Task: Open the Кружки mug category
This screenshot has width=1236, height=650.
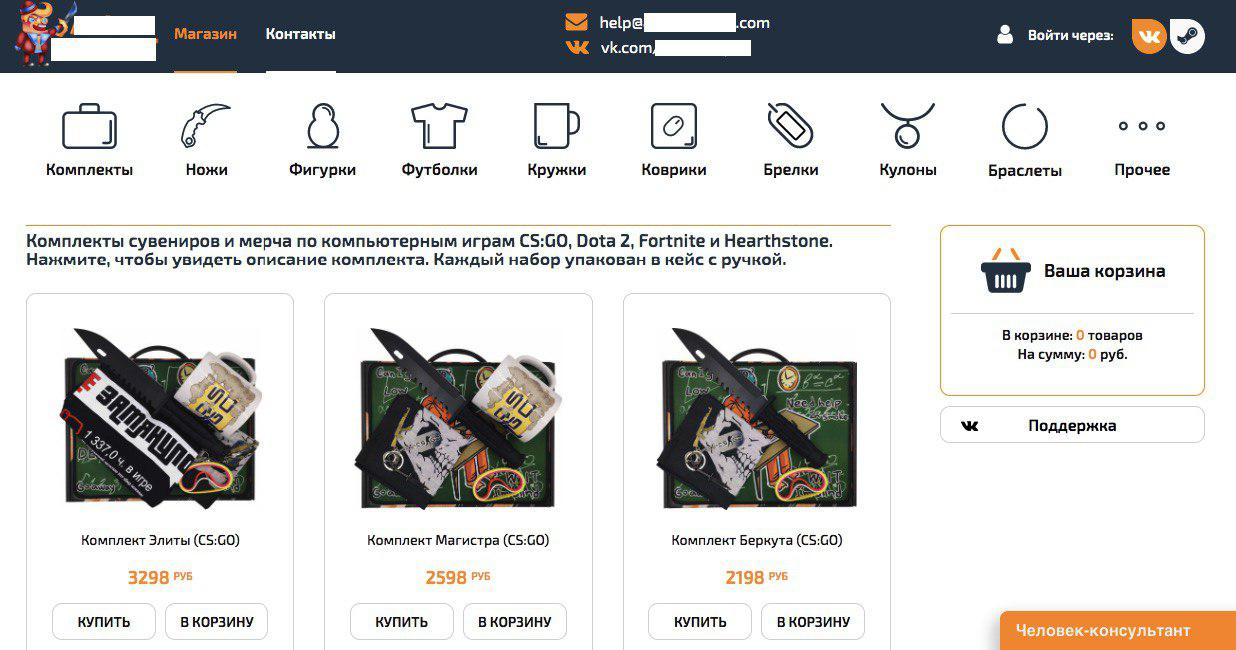Action: click(556, 141)
